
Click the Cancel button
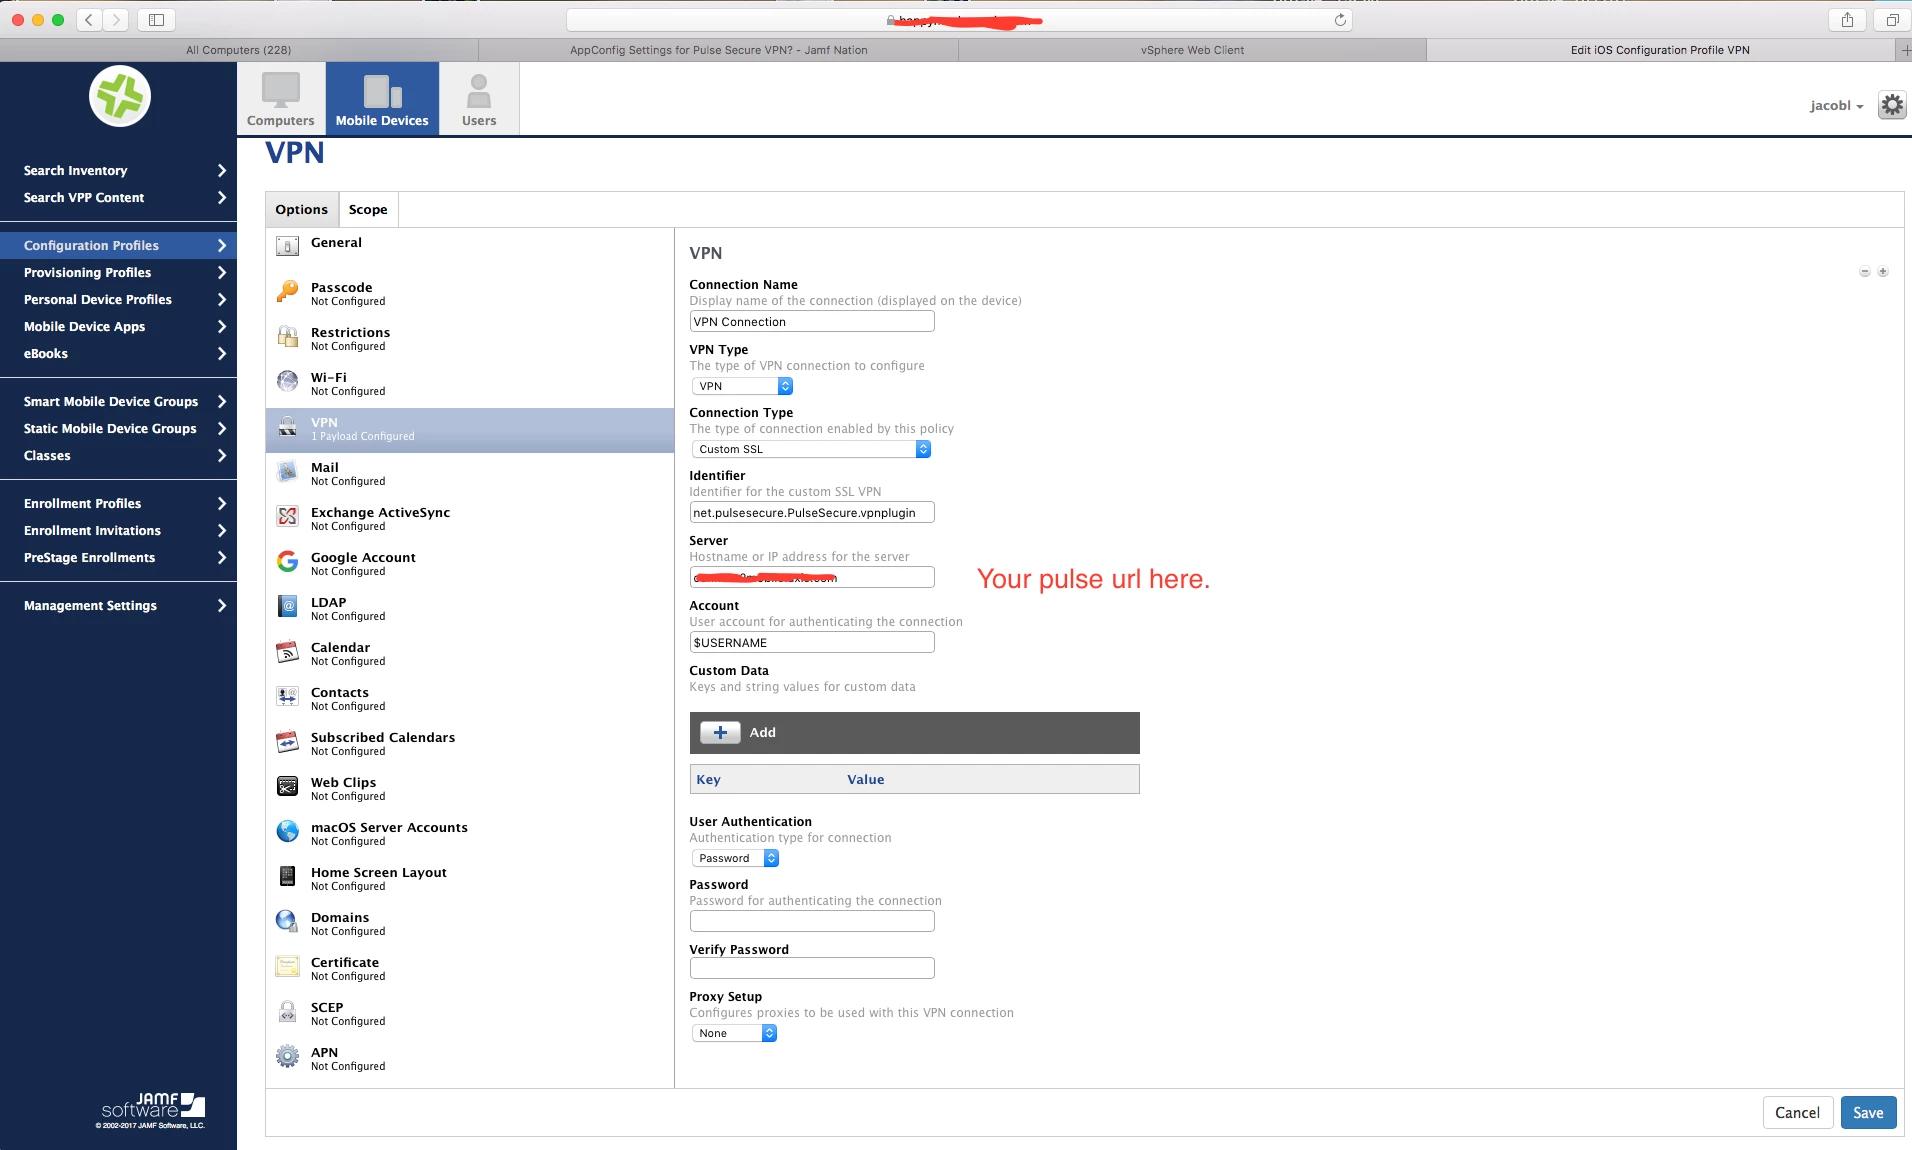1797,1112
